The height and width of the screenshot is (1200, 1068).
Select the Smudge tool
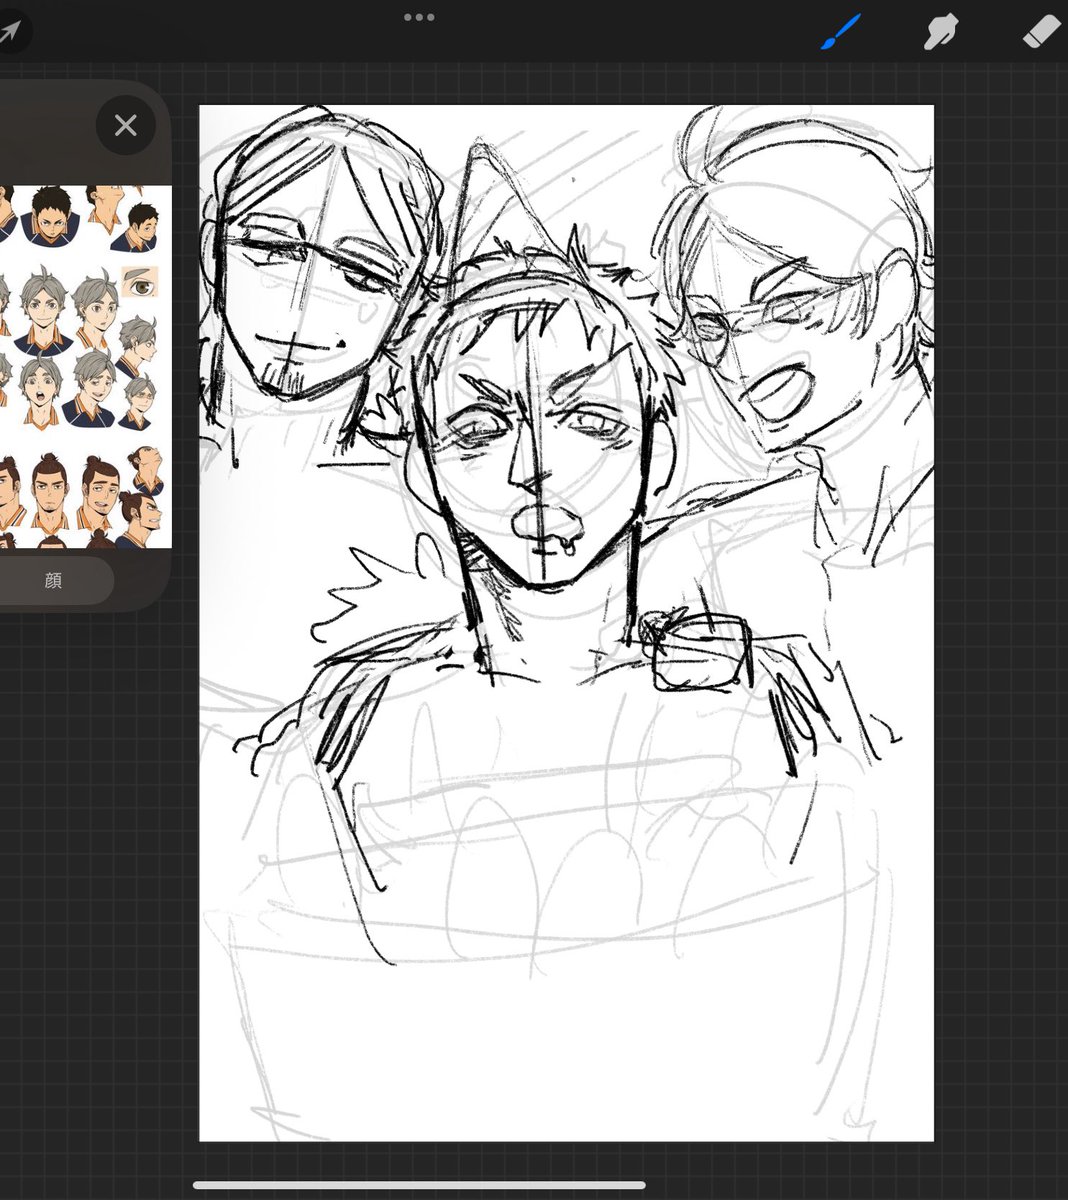click(x=940, y=31)
